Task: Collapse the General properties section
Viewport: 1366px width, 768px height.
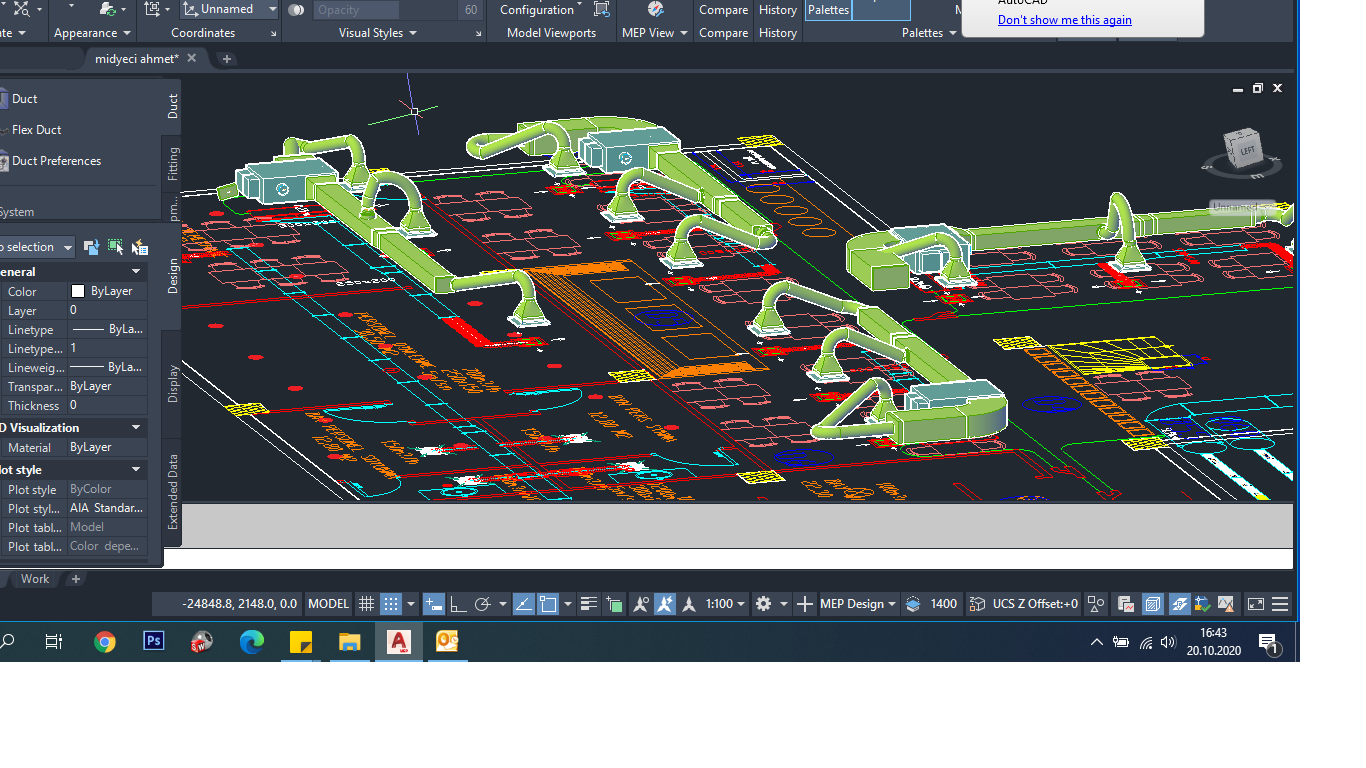Action: (x=136, y=272)
